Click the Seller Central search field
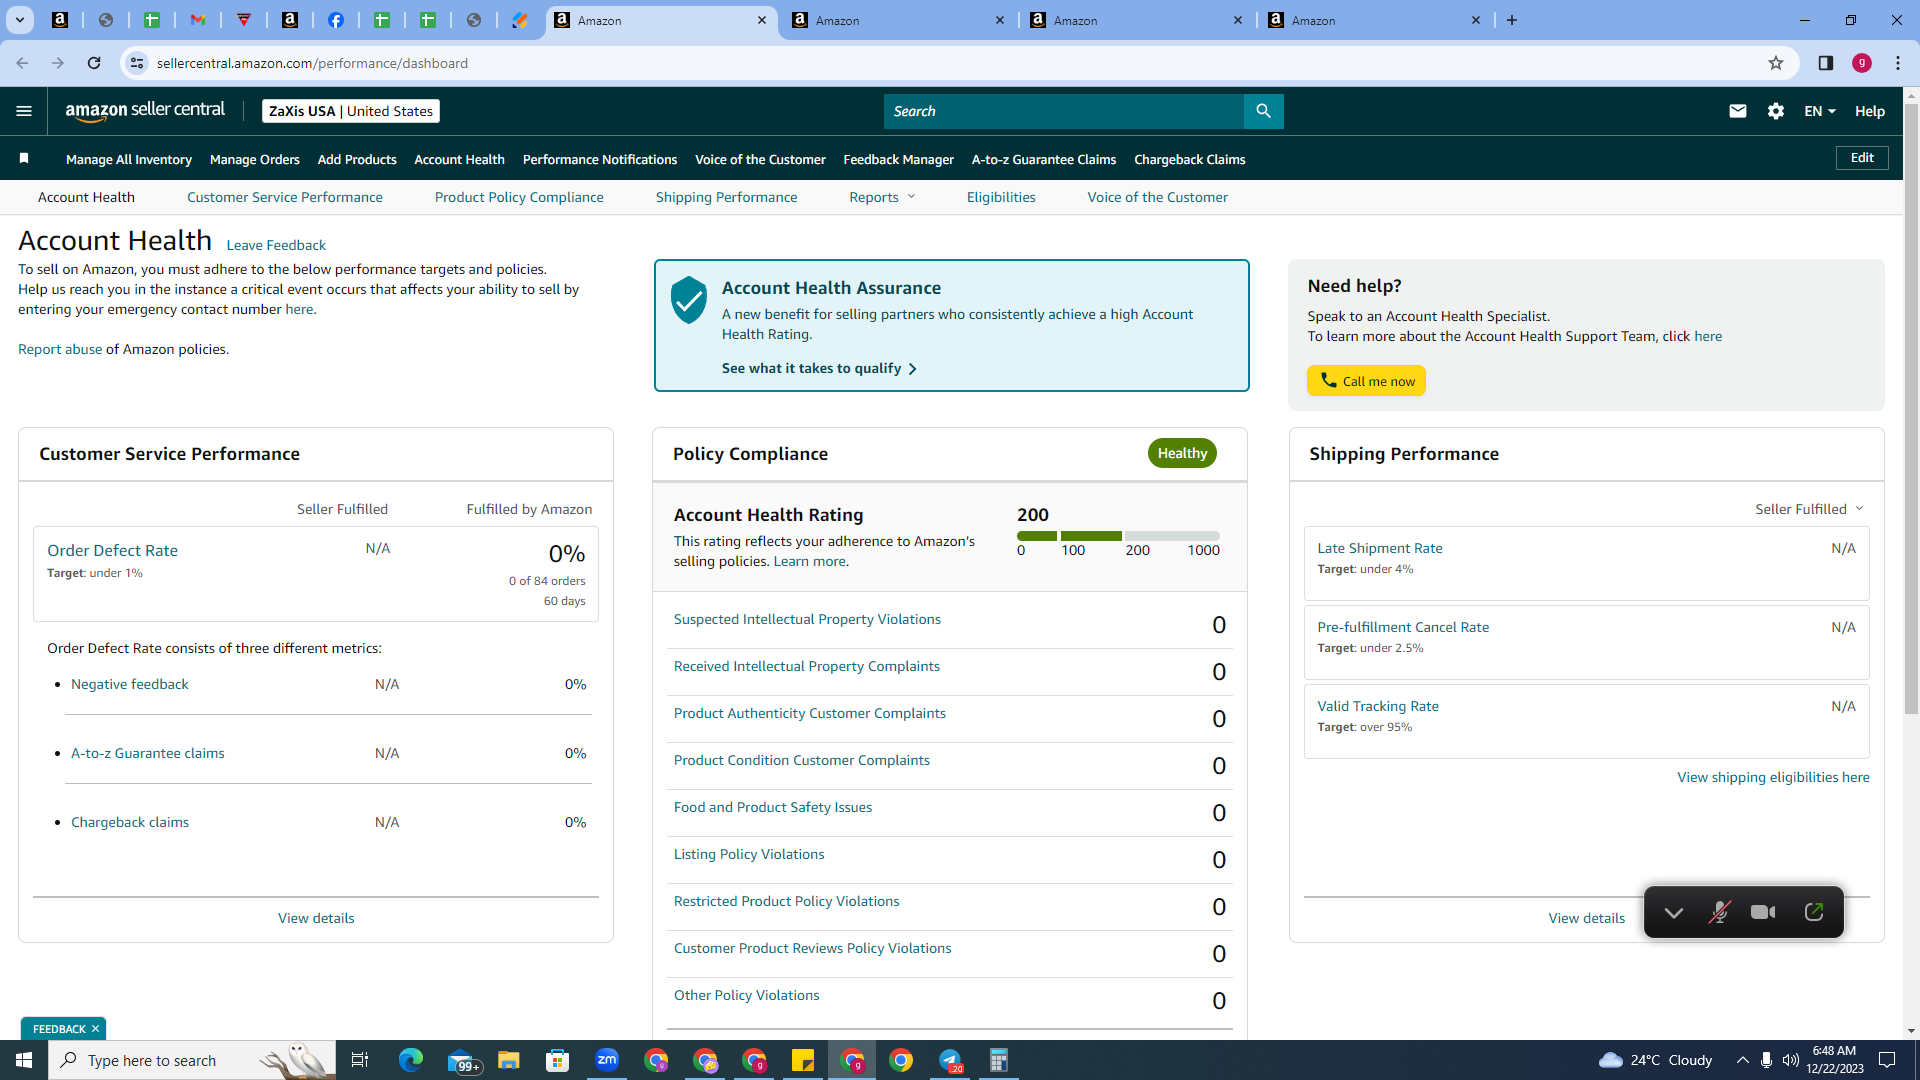This screenshot has height=1080, width=1920. 1064,111
